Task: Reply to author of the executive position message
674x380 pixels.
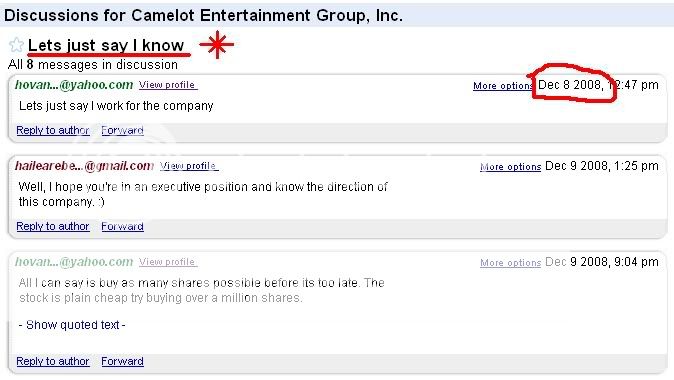Action: 53,226
